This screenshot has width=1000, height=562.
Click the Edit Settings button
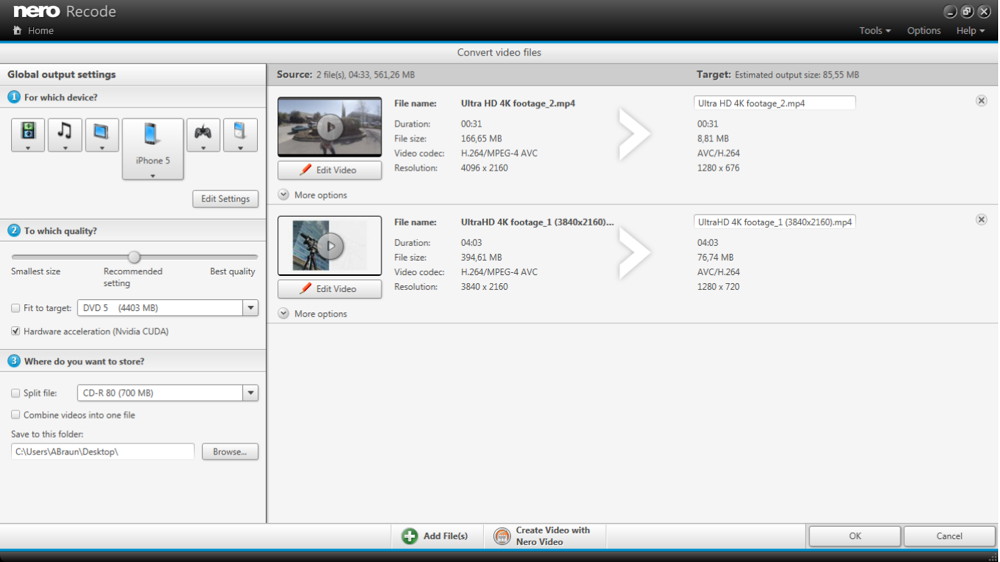pyautogui.click(x=225, y=199)
